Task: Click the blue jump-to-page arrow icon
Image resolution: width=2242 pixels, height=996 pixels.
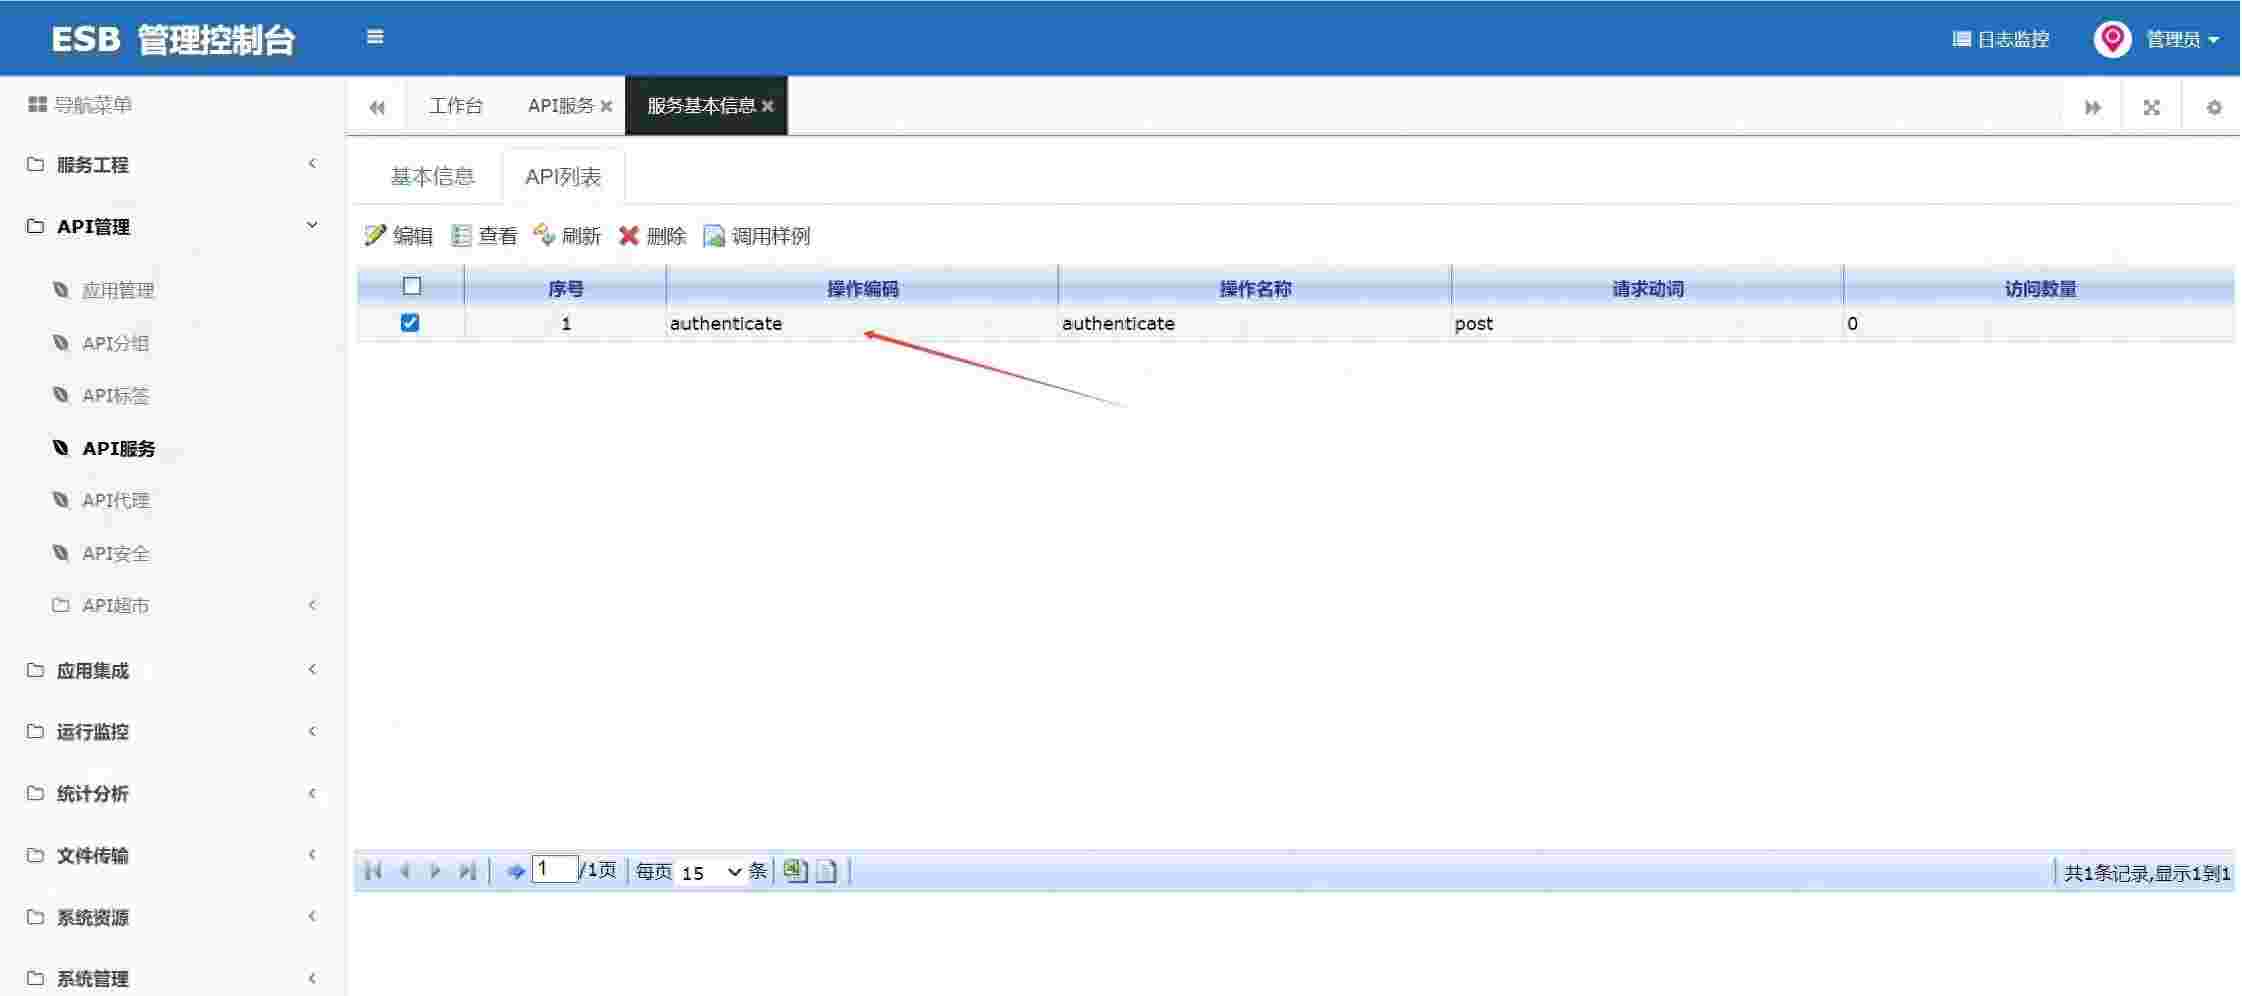Action: 515,872
